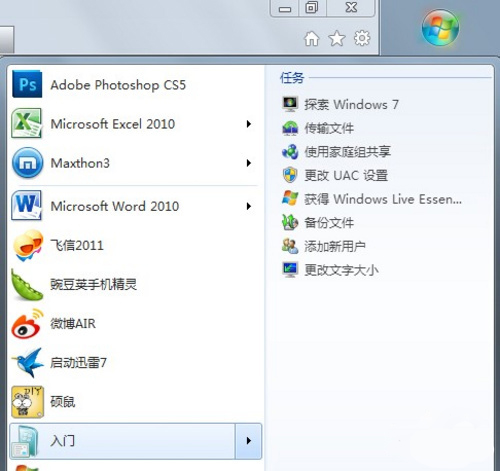Screen dimensions: 500x471
Task: Click the Windows Live Essentials flag icon
Action: click(x=290, y=199)
